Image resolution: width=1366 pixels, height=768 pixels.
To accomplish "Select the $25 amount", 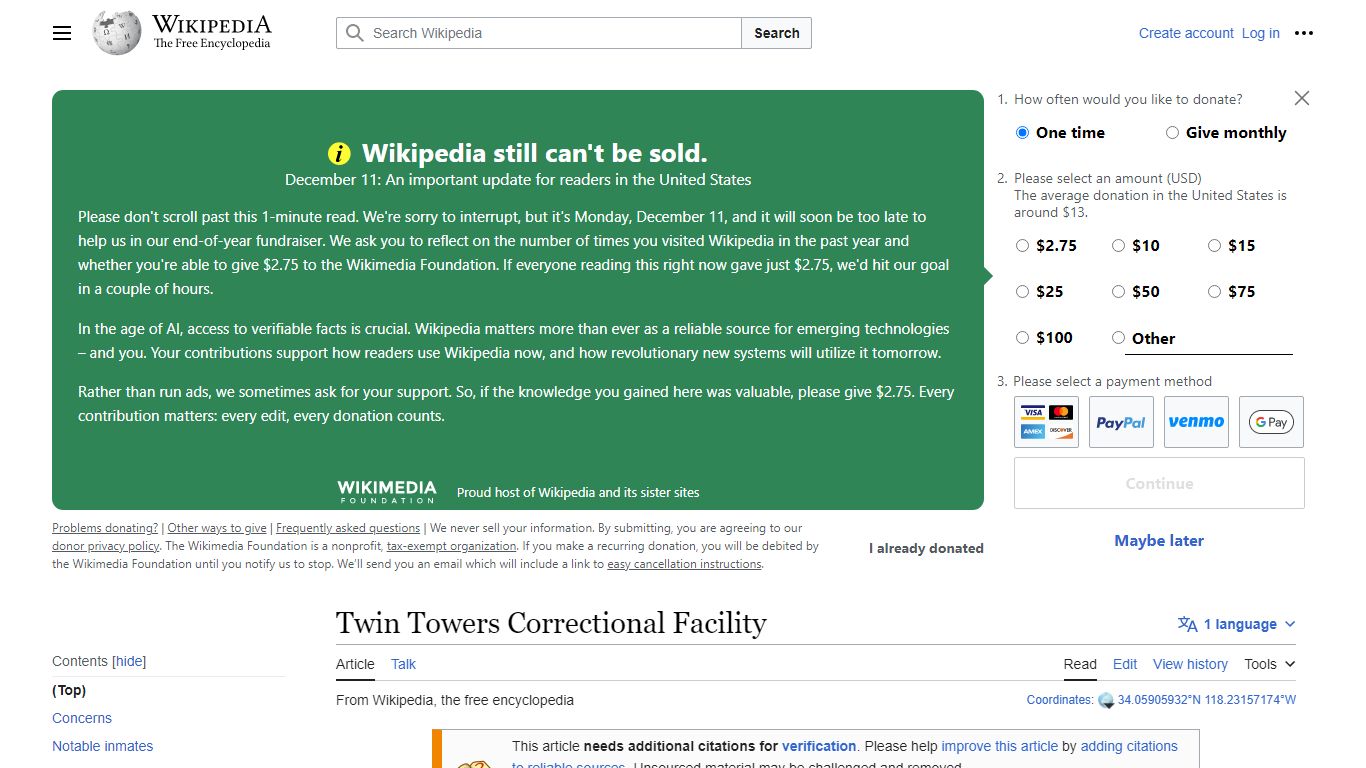I will coord(1022,292).
